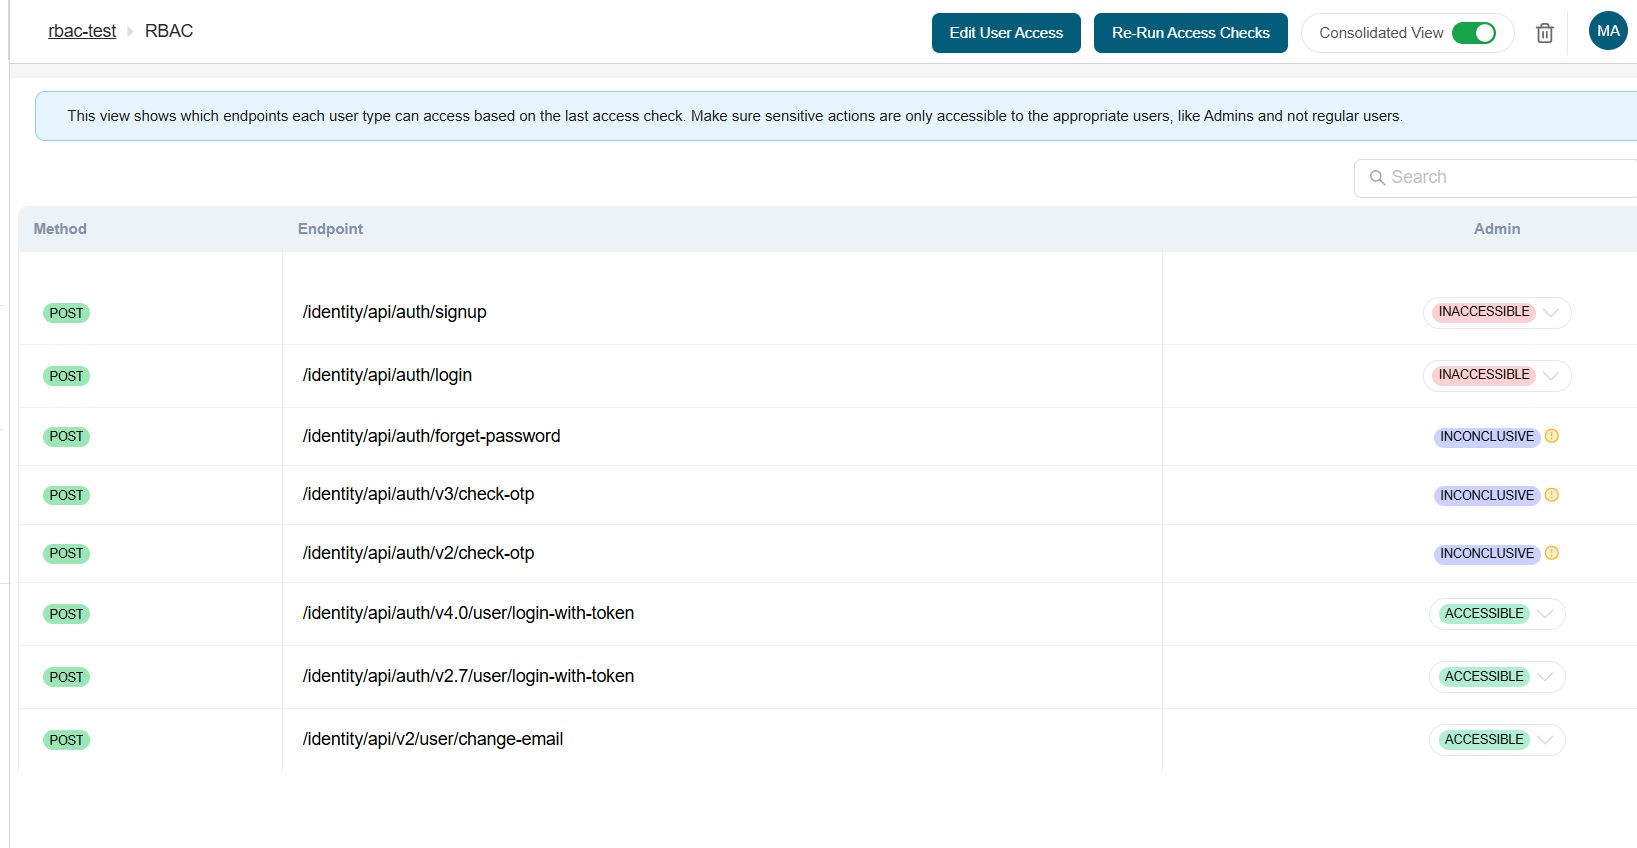Click the warning icon beside forget-password status

1551,436
